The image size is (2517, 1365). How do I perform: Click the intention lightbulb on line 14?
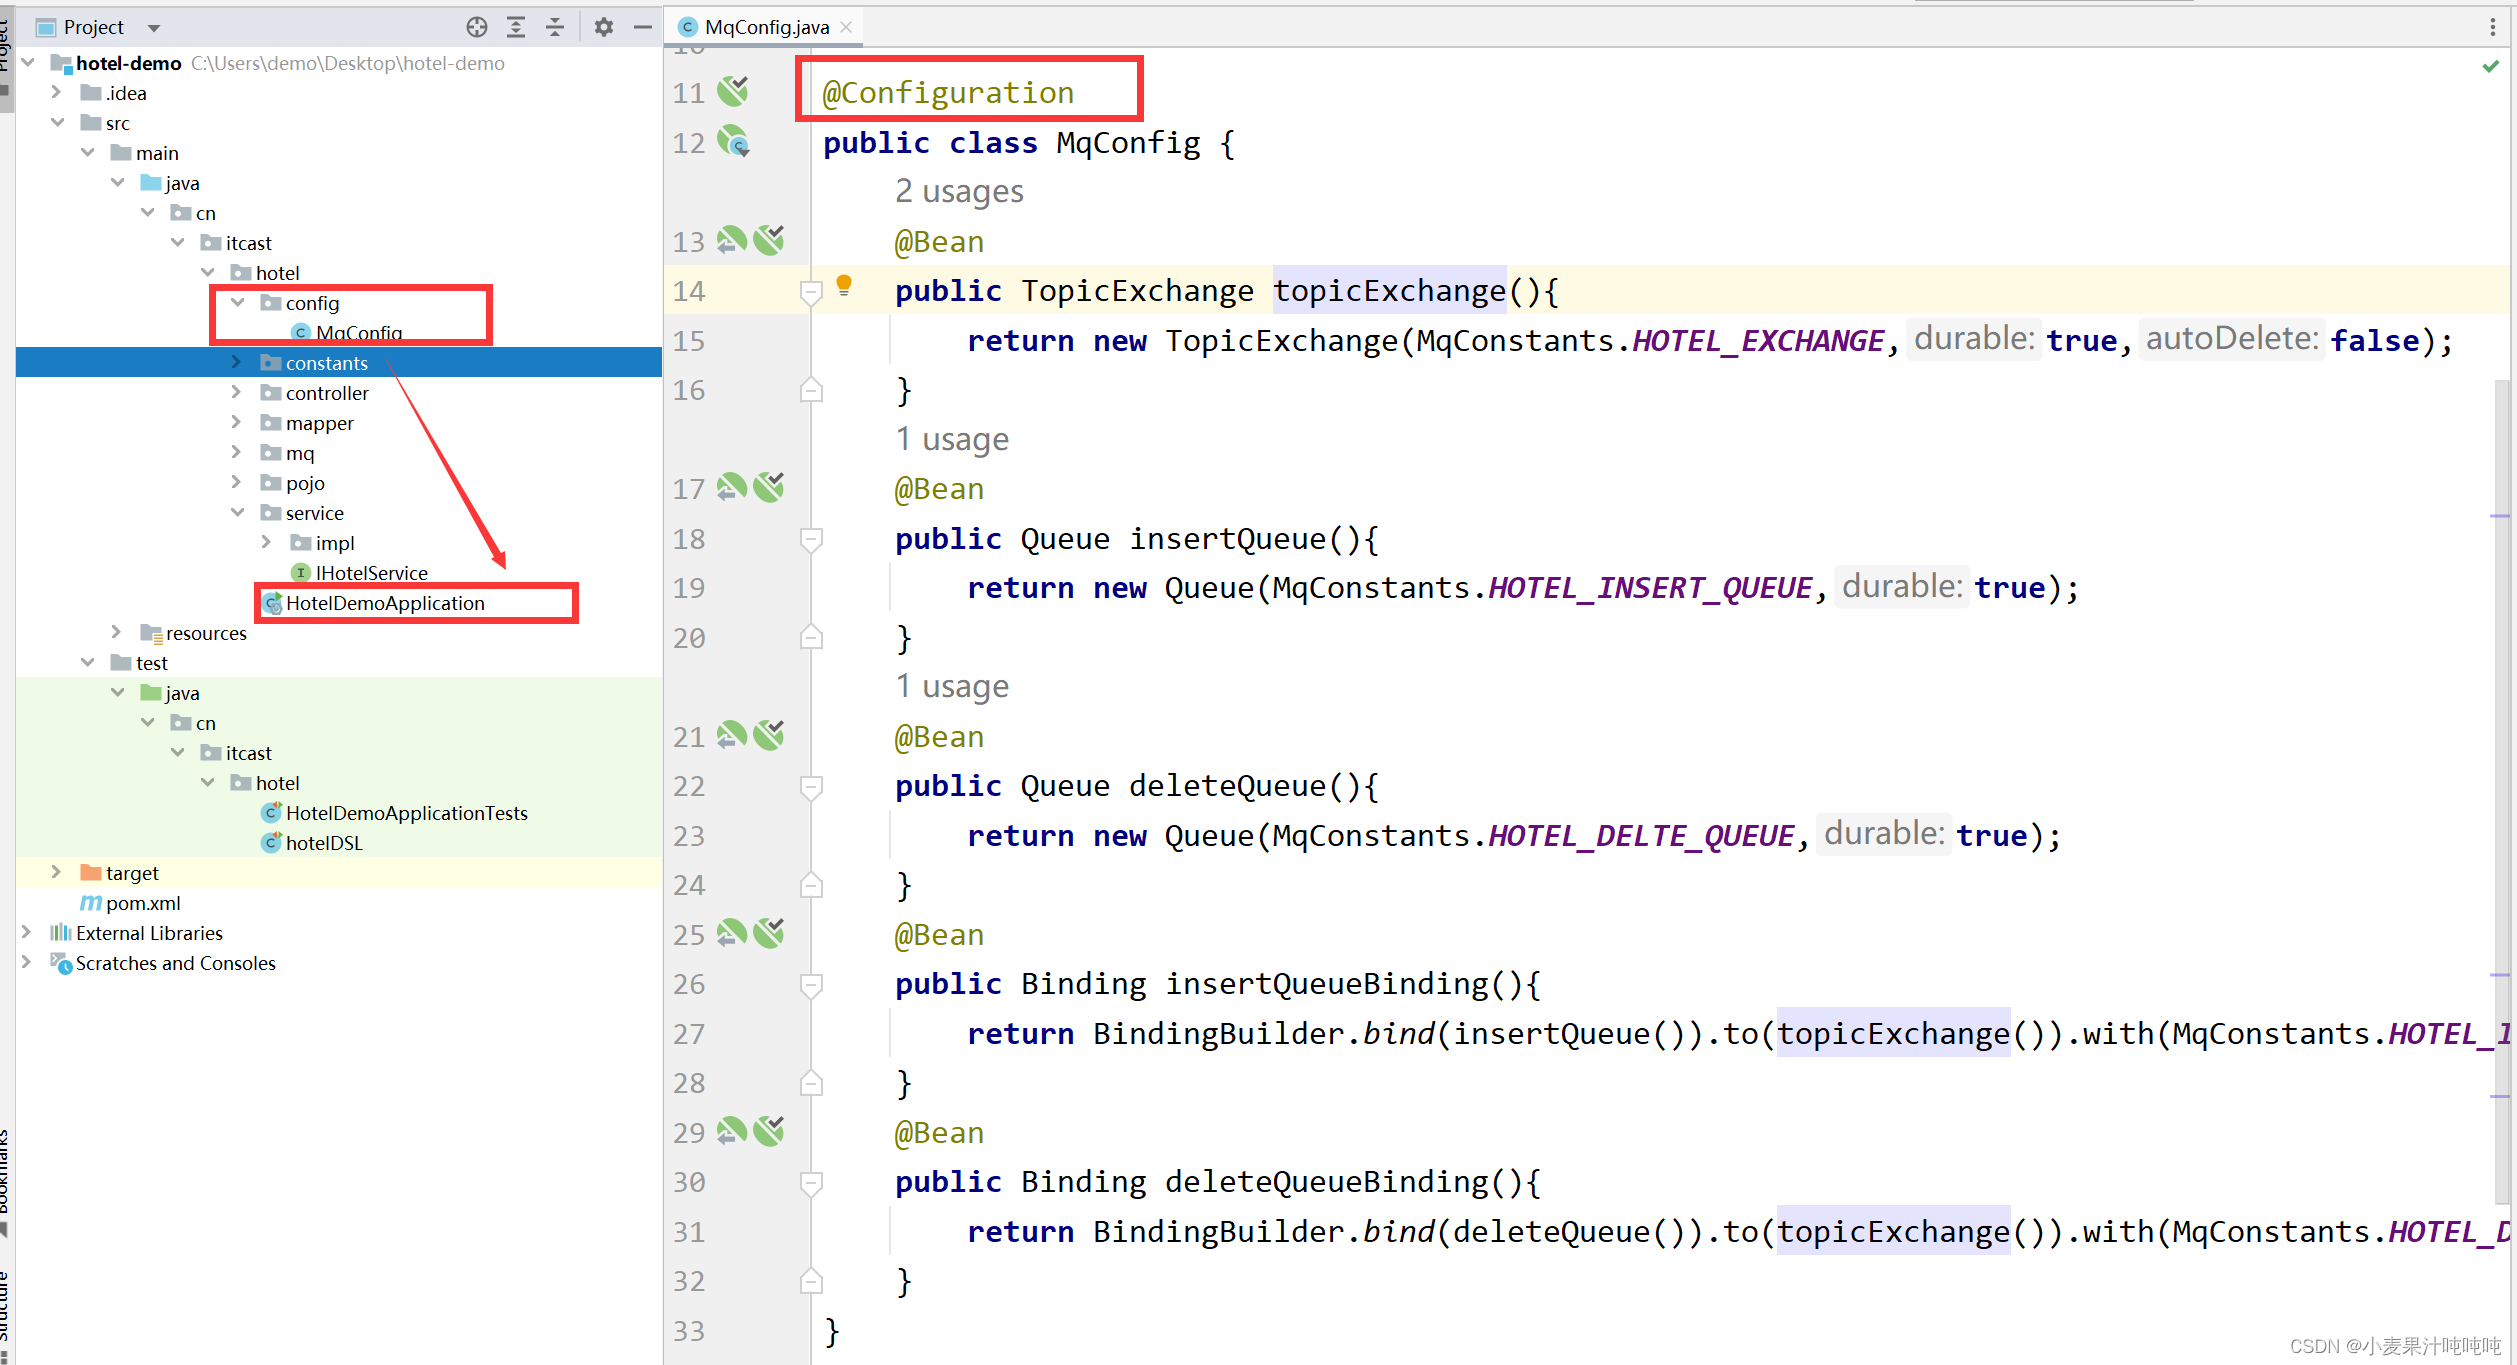click(844, 286)
